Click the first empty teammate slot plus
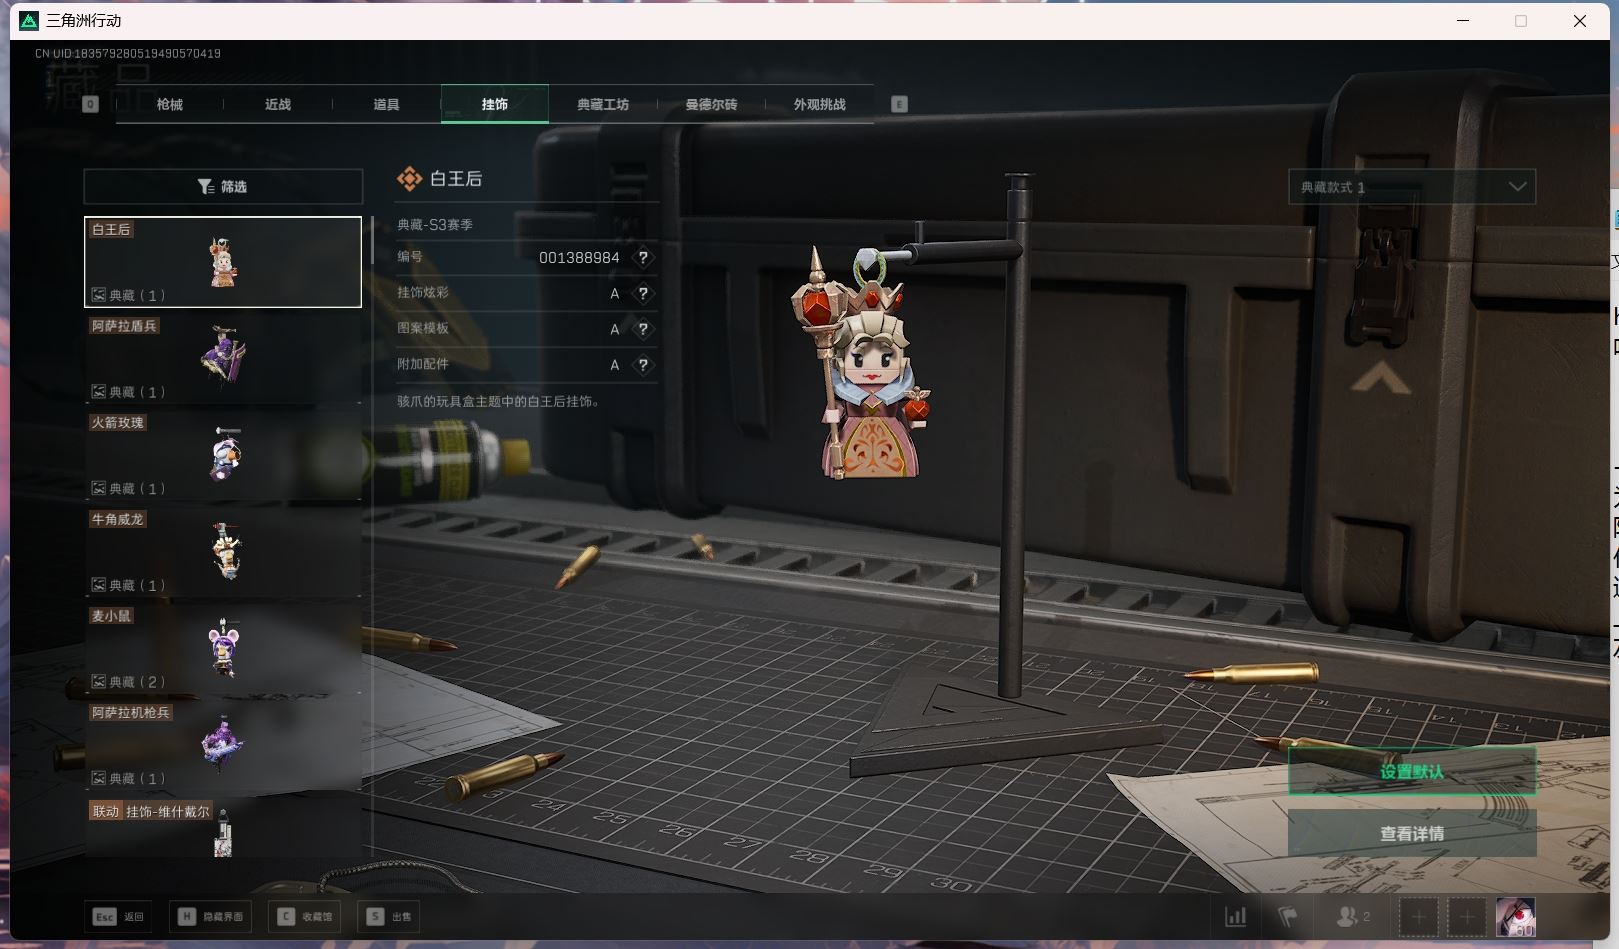This screenshot has width=1619, height=949. [x=1418, y=916]
